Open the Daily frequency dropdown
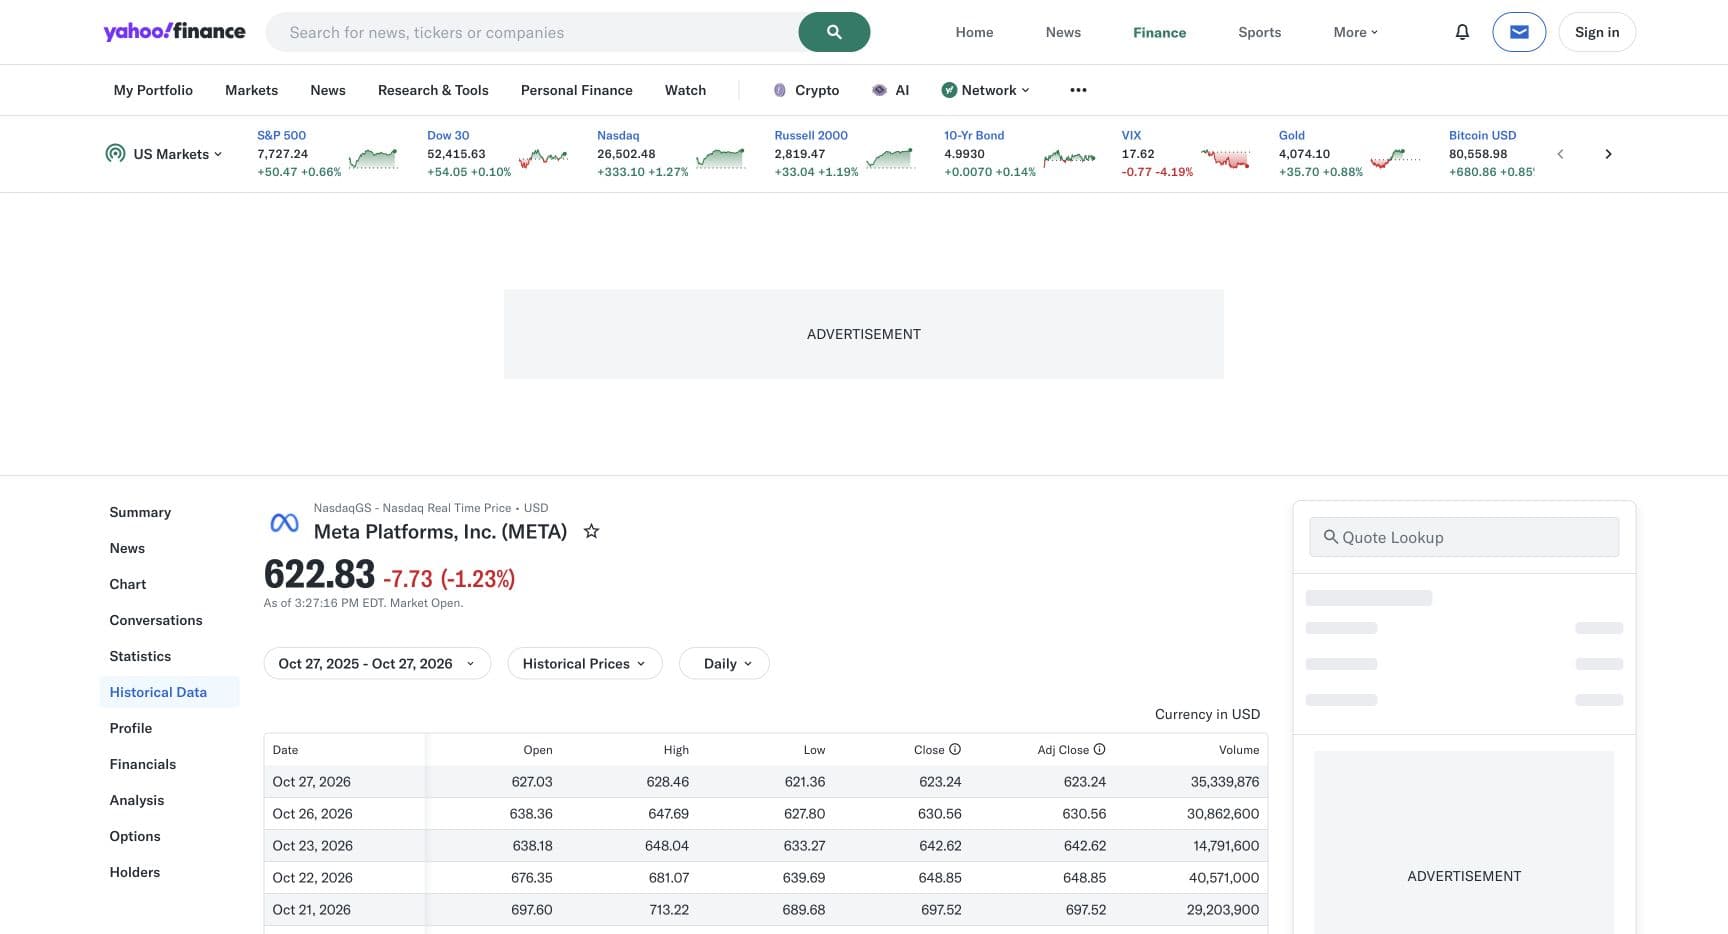The image size is (1728, 934). click(724, 663)
